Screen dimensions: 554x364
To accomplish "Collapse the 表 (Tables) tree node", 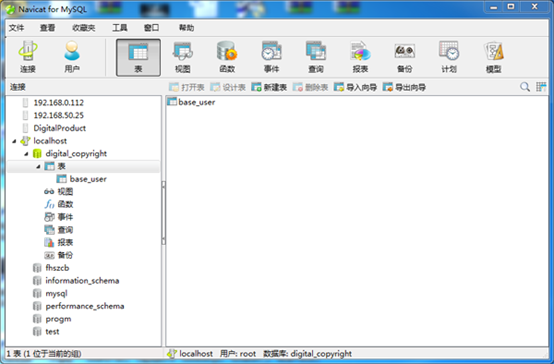I will [x=38, y=167].
